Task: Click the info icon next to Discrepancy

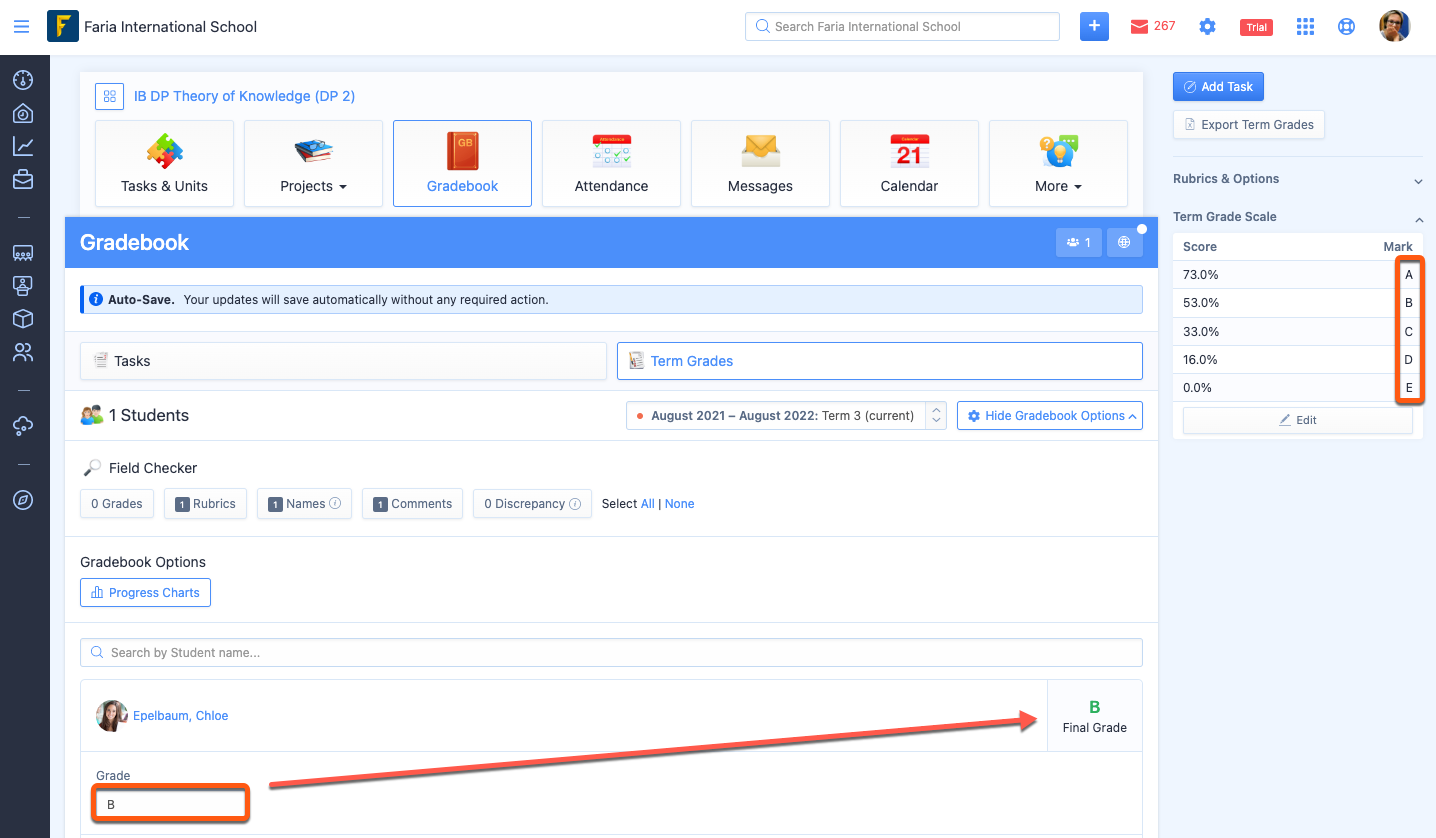Action: click(x=575, y=504)
